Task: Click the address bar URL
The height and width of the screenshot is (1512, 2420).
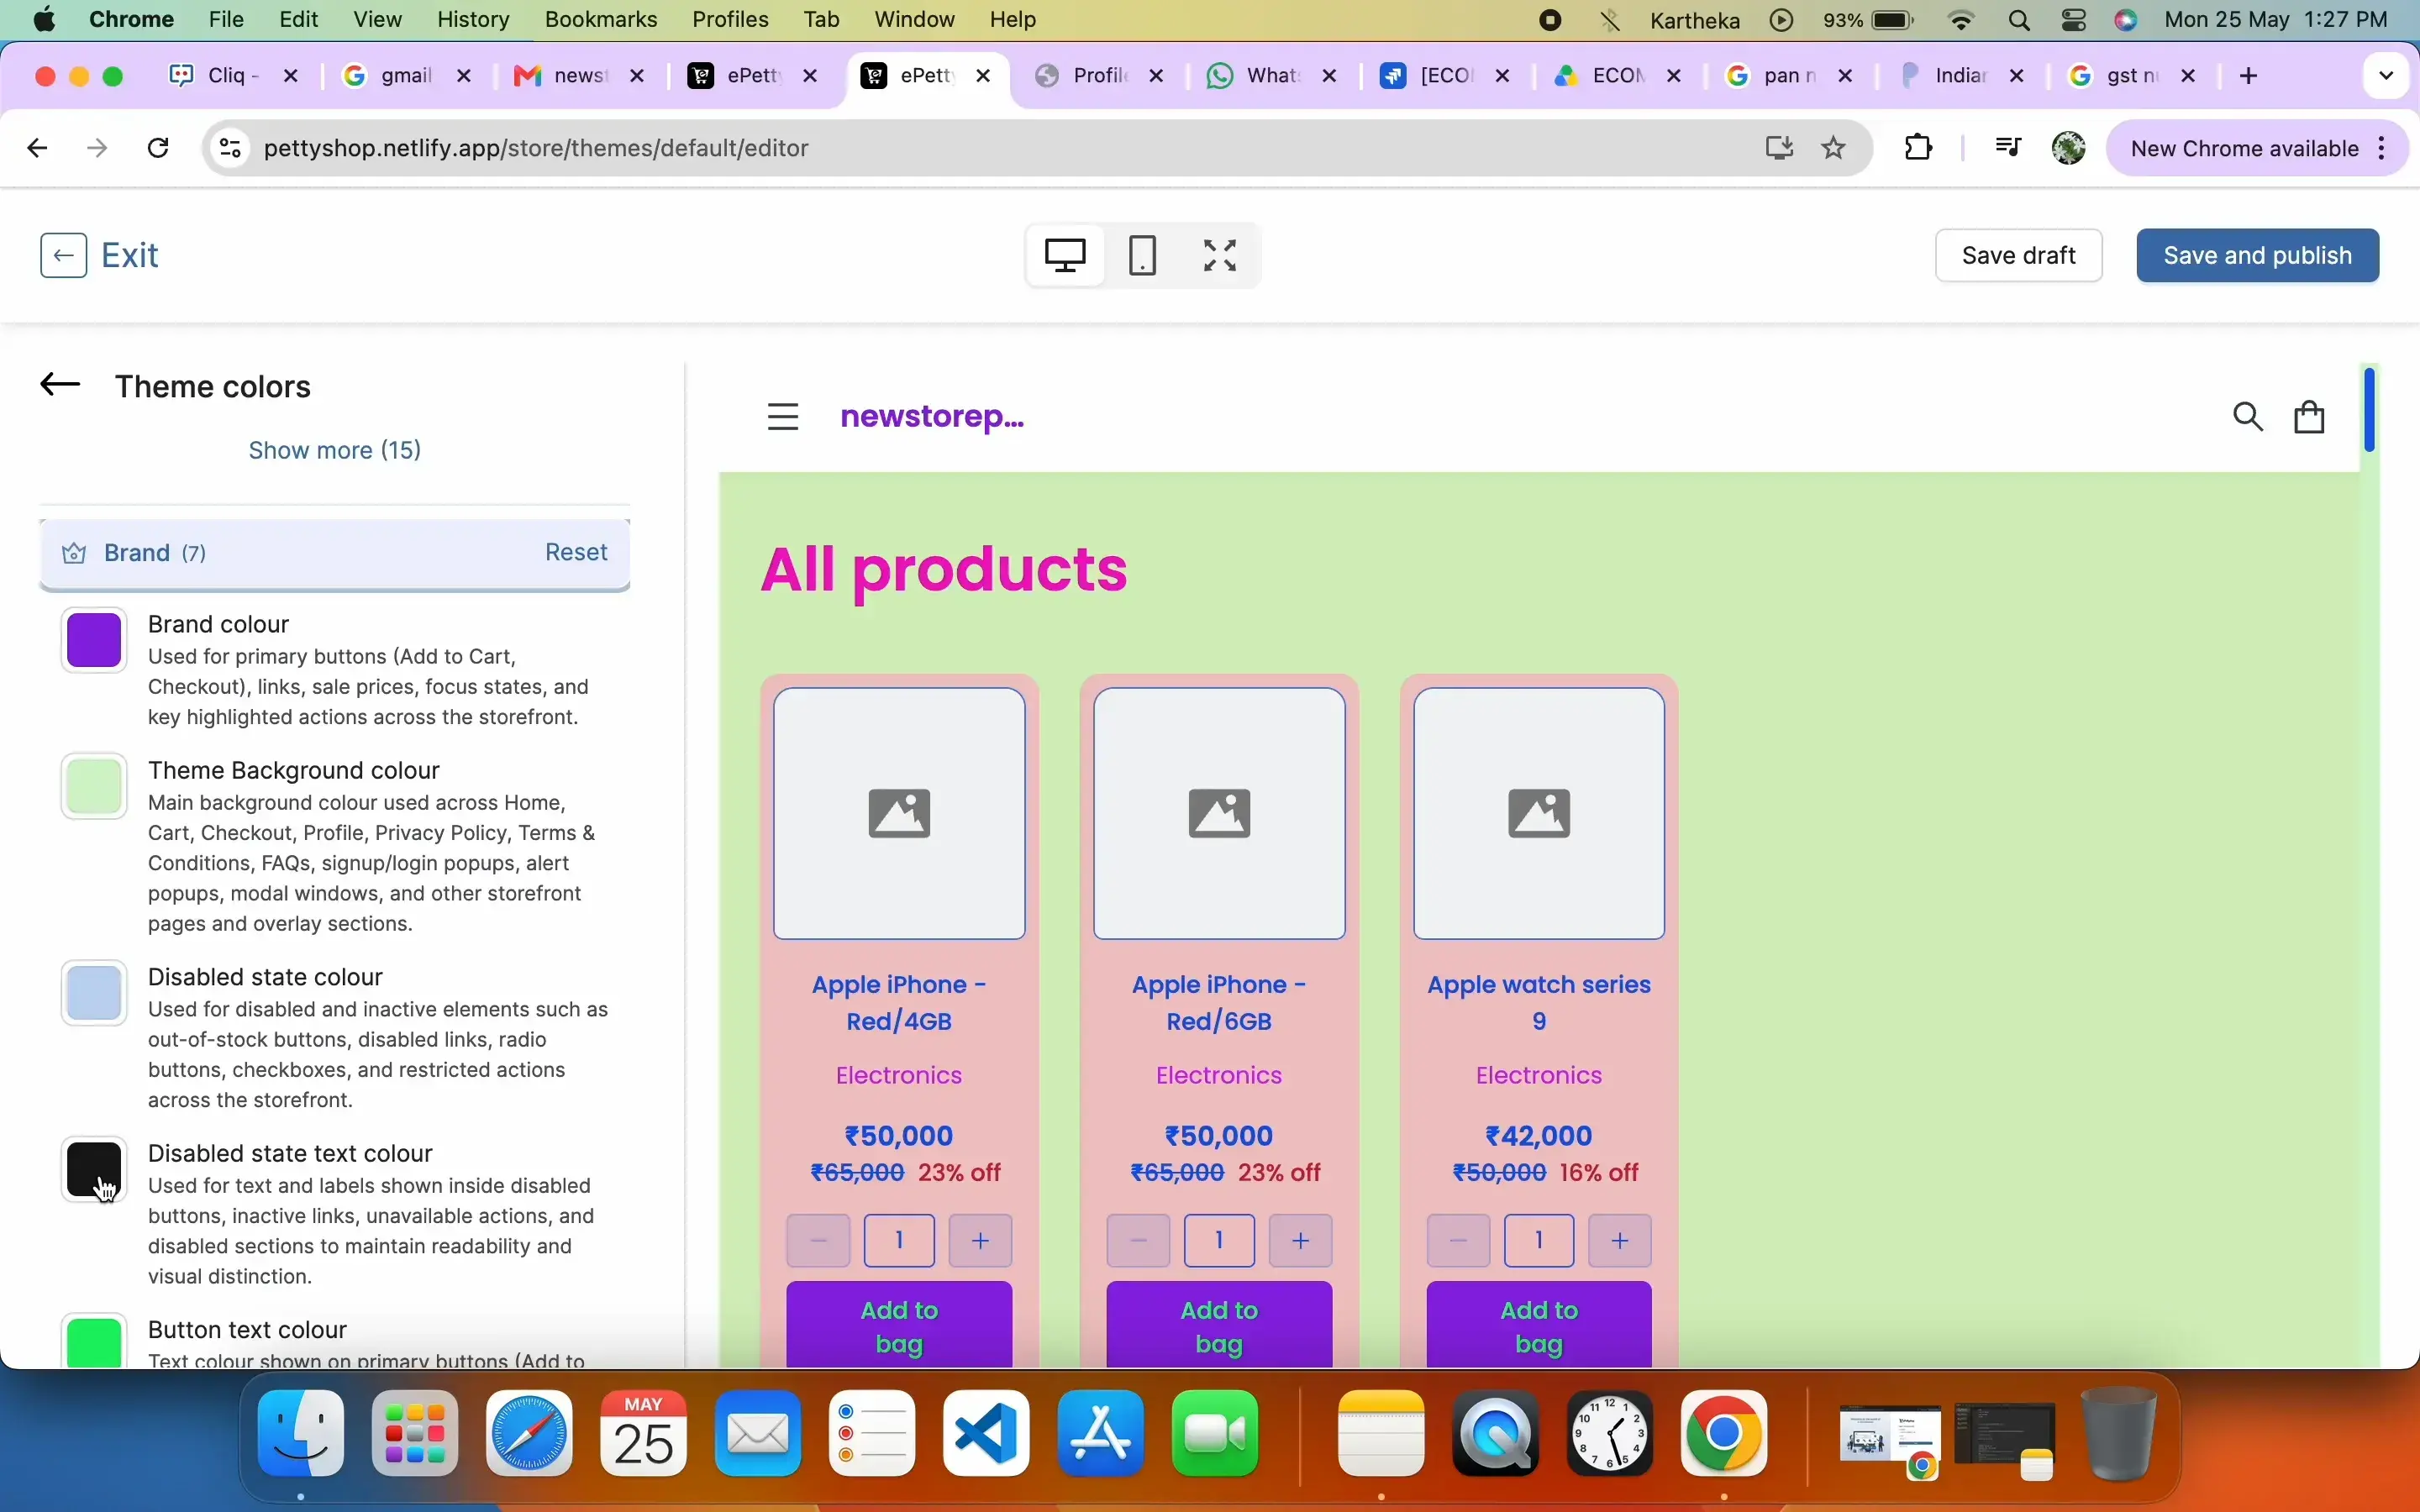Action: click(x=537, y=149)
